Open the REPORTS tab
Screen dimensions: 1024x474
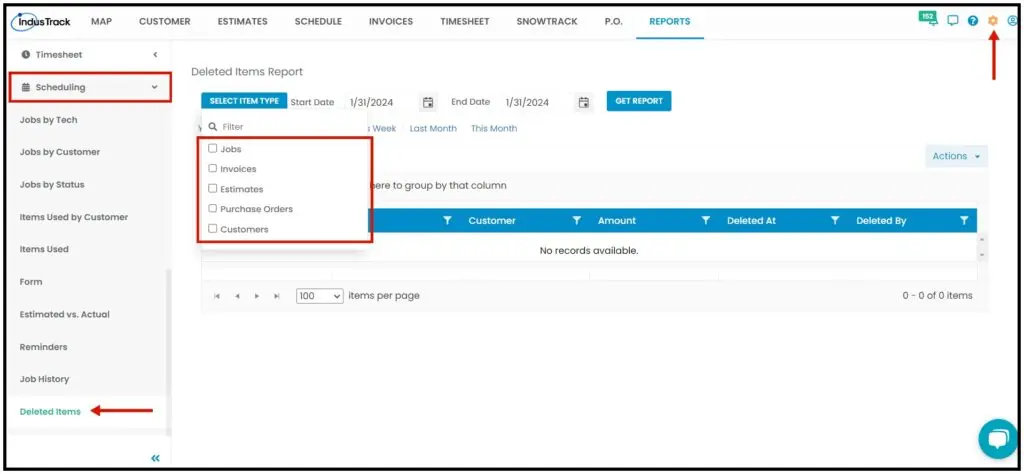coord(669,22)
